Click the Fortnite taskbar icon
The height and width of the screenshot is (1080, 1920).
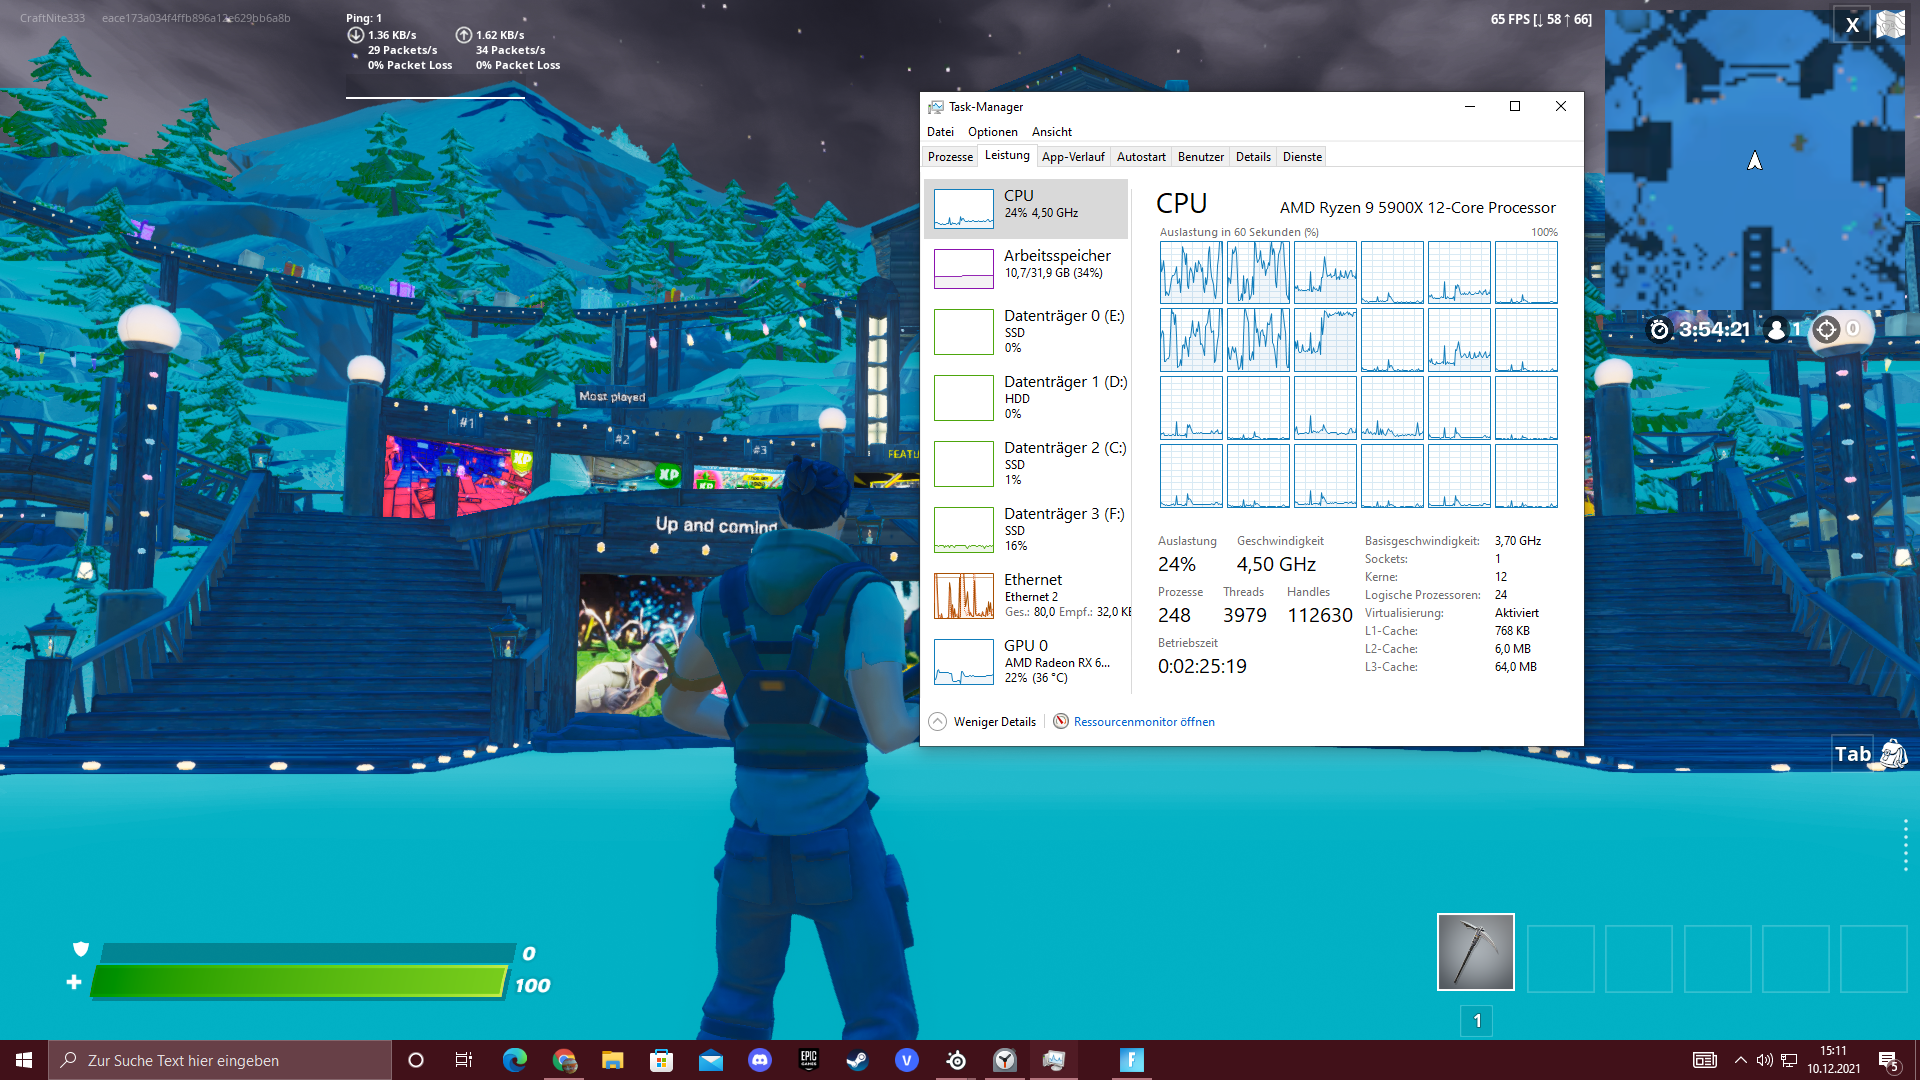(x=1131, y=1060)
